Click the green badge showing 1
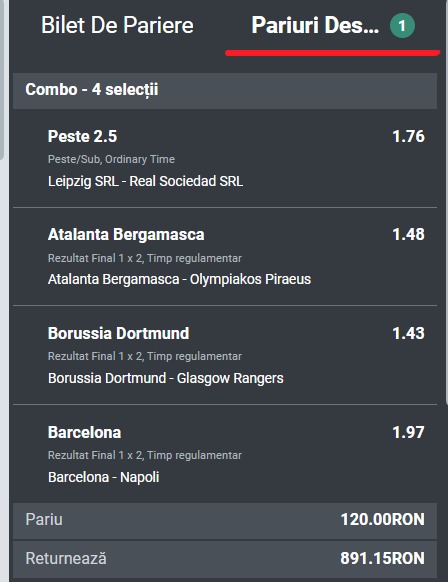This screenshot has height=582, width=448. click(402, 26)
